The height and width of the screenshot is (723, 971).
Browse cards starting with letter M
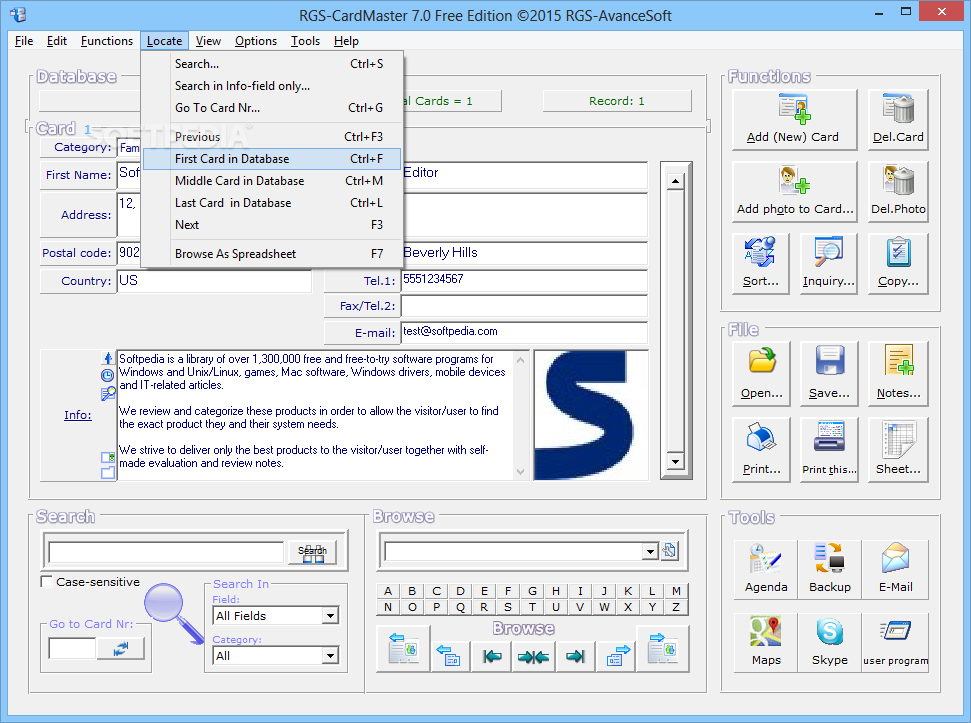tap(676, 591)
